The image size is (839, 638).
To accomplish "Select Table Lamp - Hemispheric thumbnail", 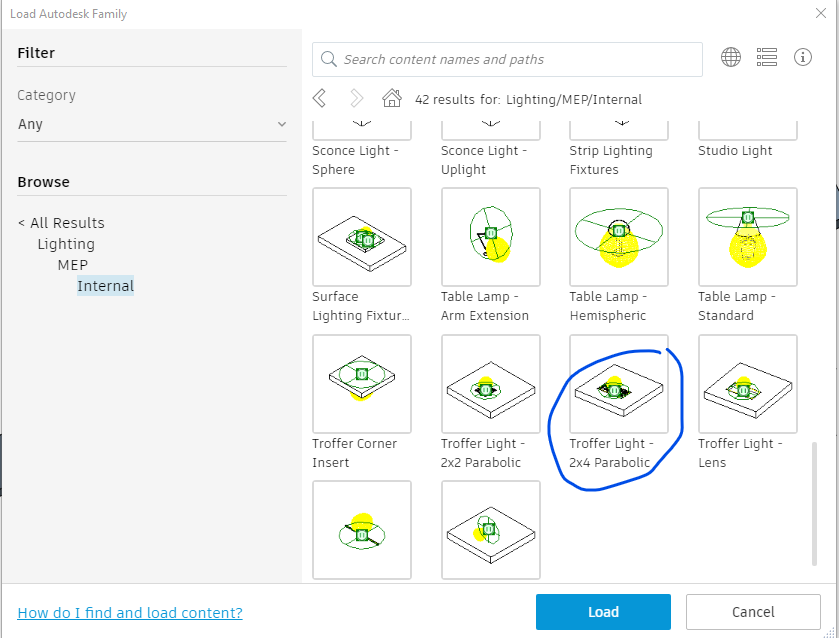I will pyautogui.click(x=619, y=237).
